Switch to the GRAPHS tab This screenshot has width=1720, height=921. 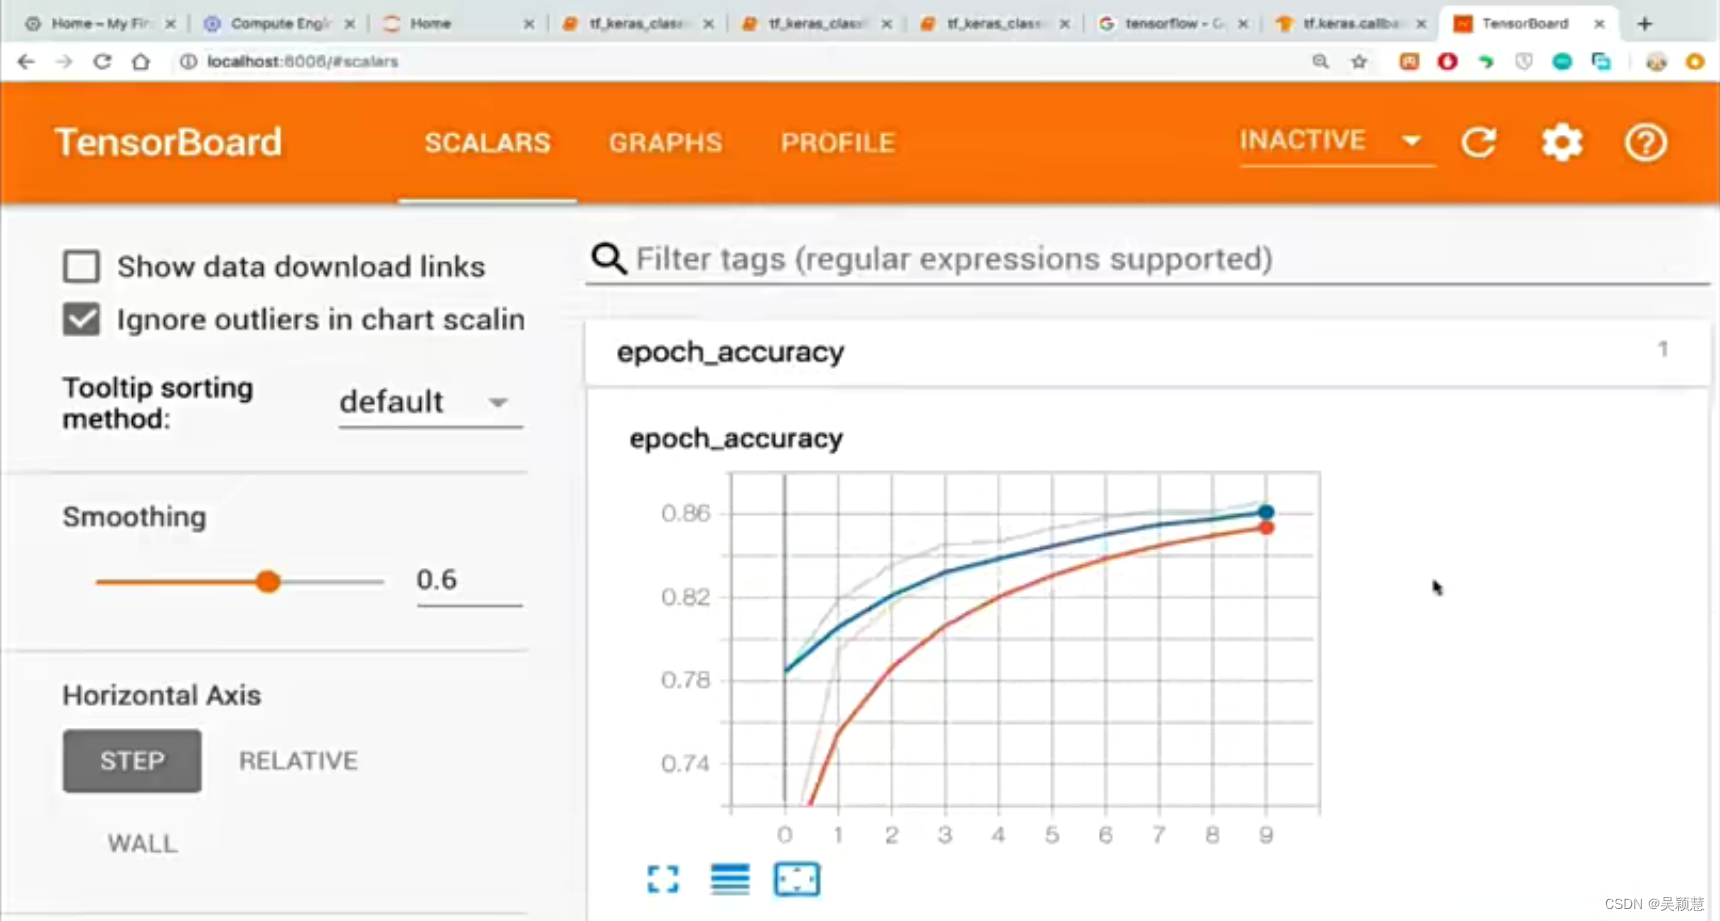click(x=665, y=143)
